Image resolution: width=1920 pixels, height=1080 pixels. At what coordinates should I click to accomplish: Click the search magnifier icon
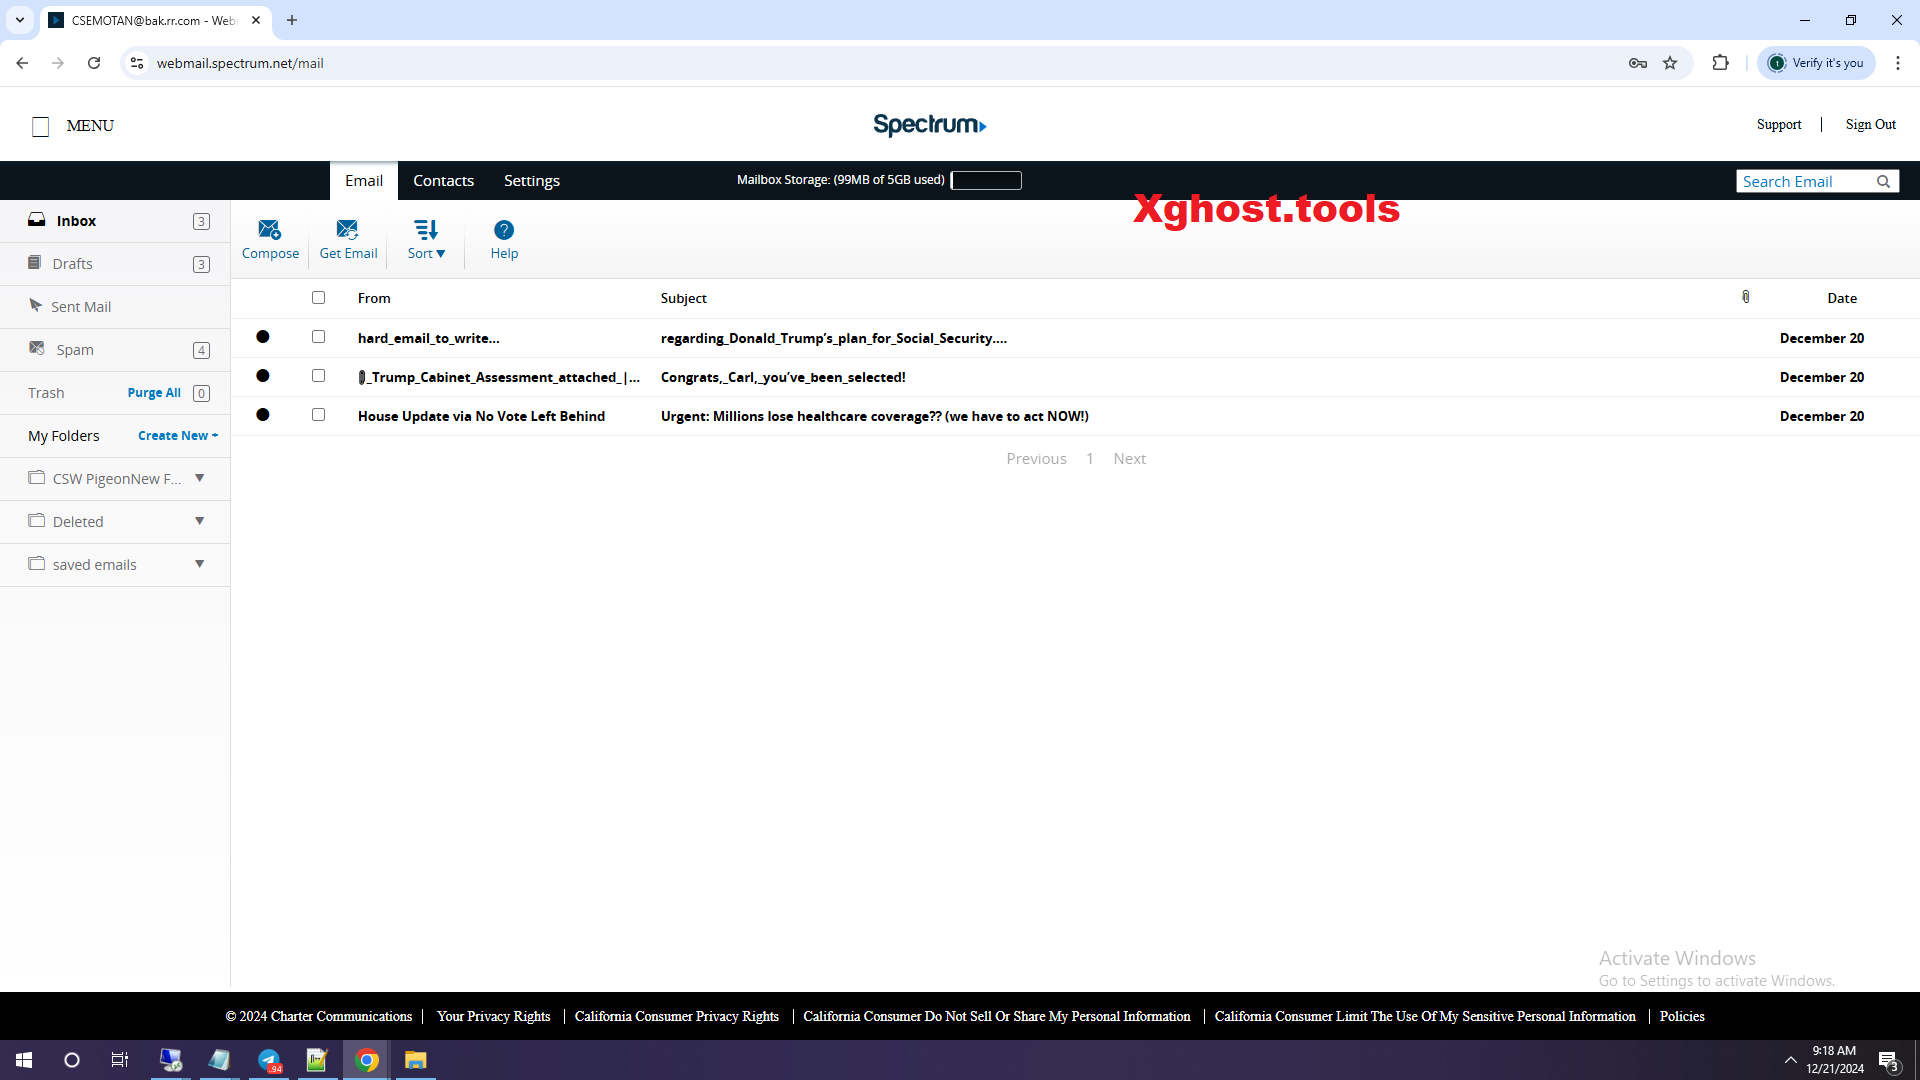(x=1883, y=181)
